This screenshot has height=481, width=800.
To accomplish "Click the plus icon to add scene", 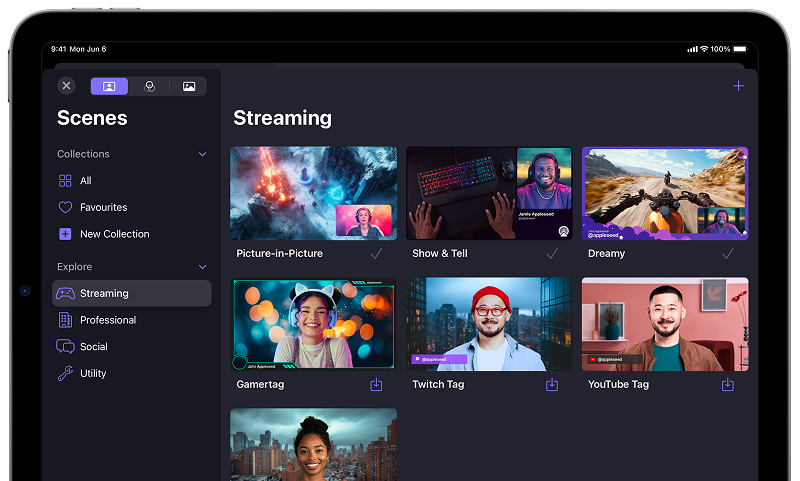I will tap(738, 86).
